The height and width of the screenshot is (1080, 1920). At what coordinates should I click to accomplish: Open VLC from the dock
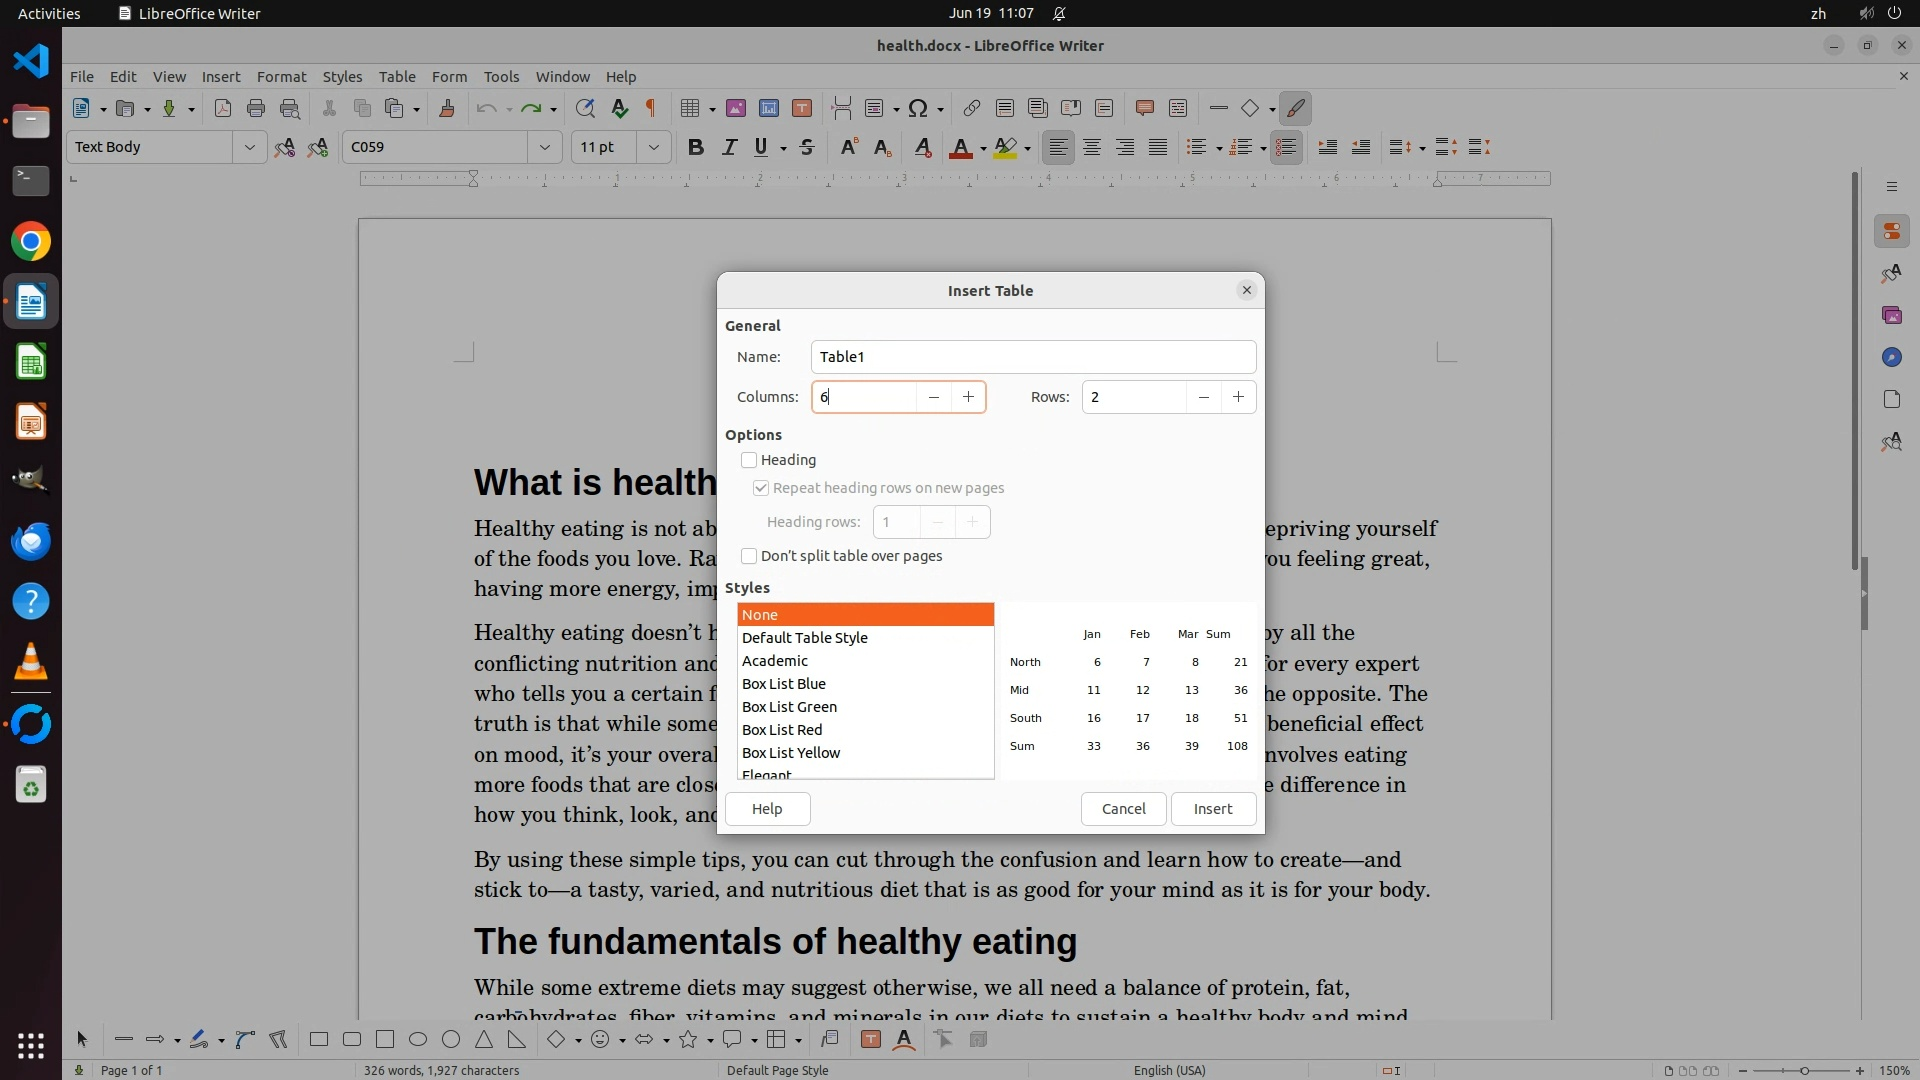click(x=31, y=662)
